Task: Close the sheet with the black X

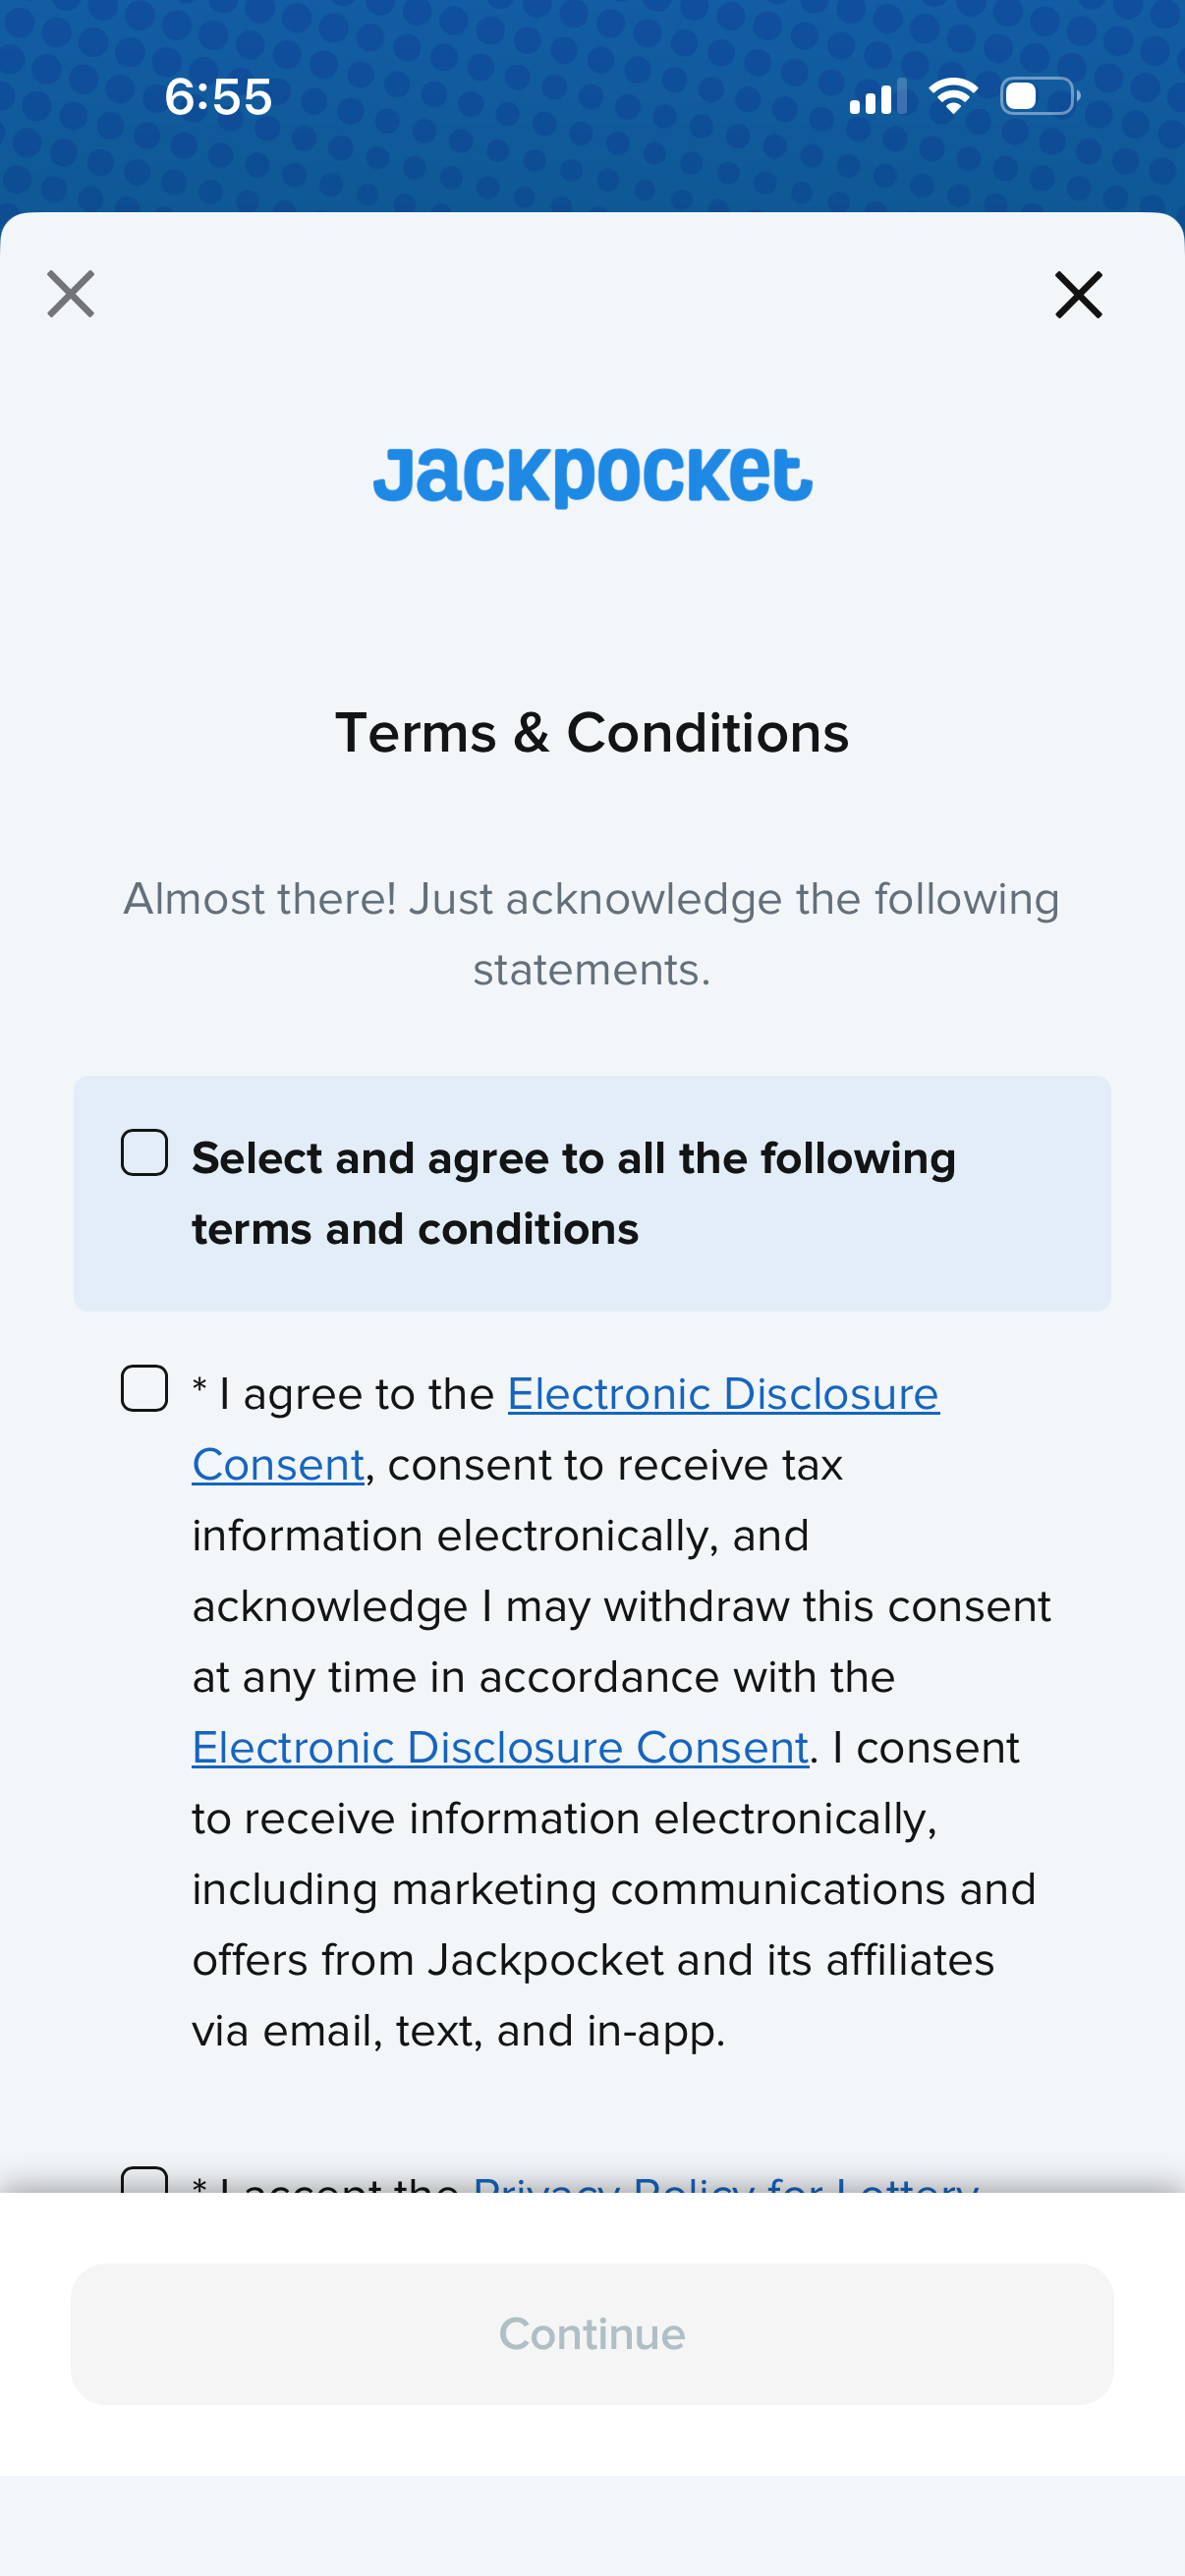Action: click(1078, 294)
